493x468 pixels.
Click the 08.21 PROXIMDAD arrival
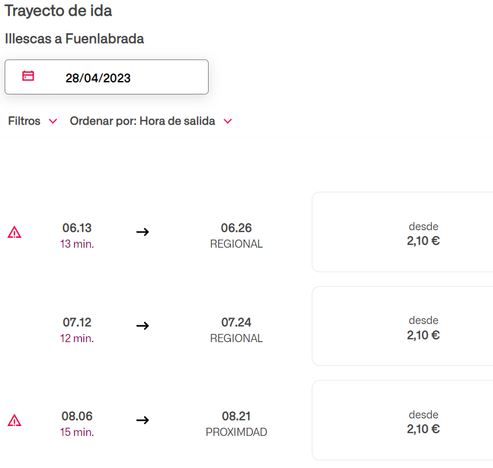(x=236, y=424)
